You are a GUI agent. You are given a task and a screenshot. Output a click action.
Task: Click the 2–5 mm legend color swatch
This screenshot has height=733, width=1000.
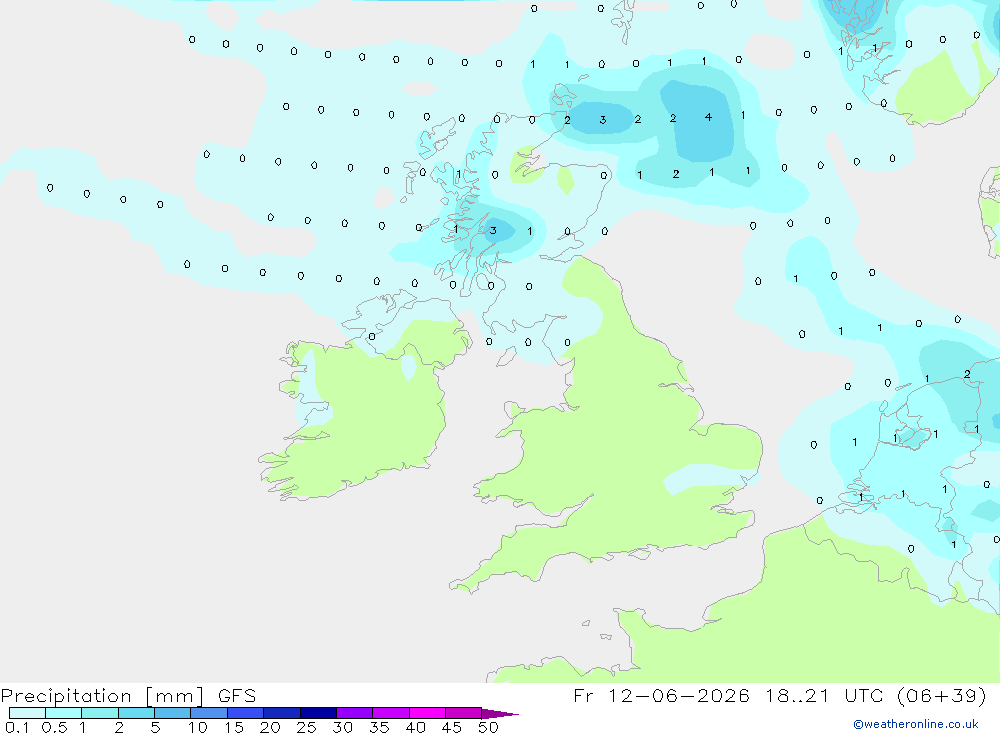pyautogui.click(x=136, y=713)
